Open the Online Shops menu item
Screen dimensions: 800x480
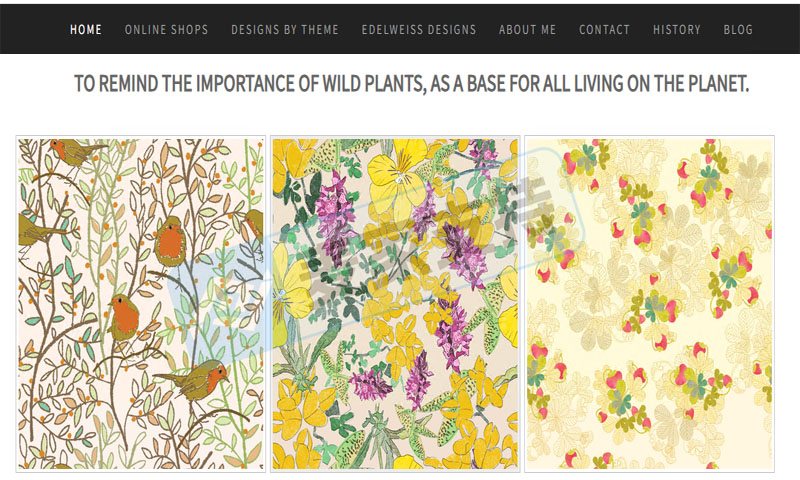pyautogui.click(x=167, y=30)
